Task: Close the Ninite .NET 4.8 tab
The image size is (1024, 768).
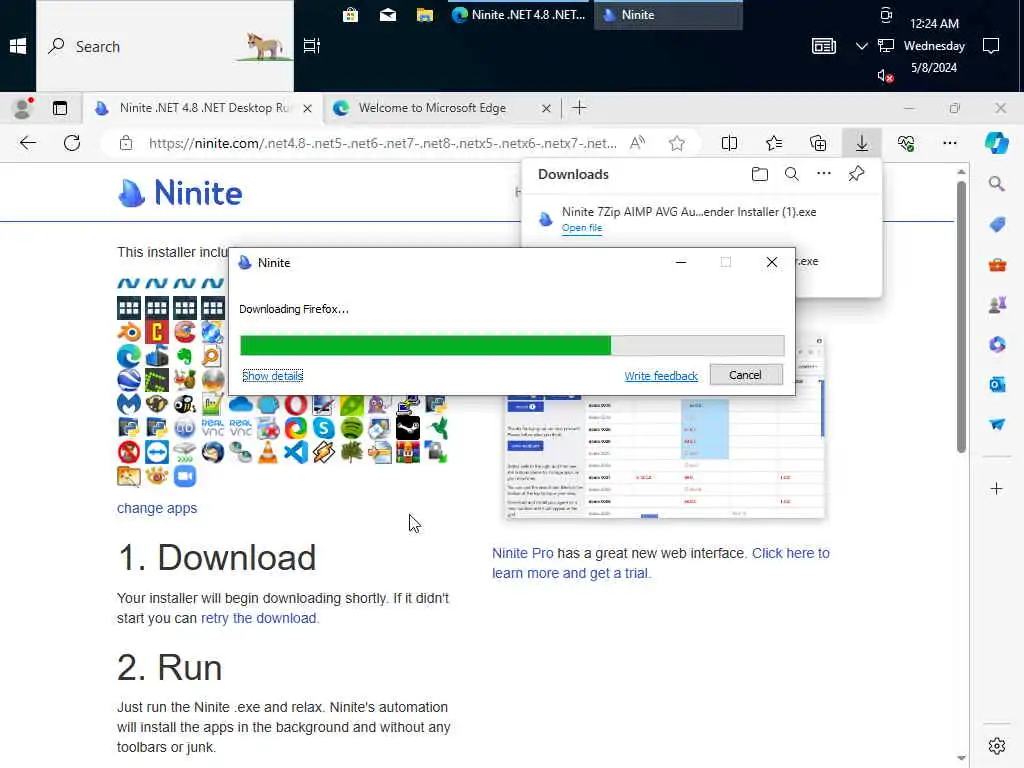Action: tap(307, 108)
